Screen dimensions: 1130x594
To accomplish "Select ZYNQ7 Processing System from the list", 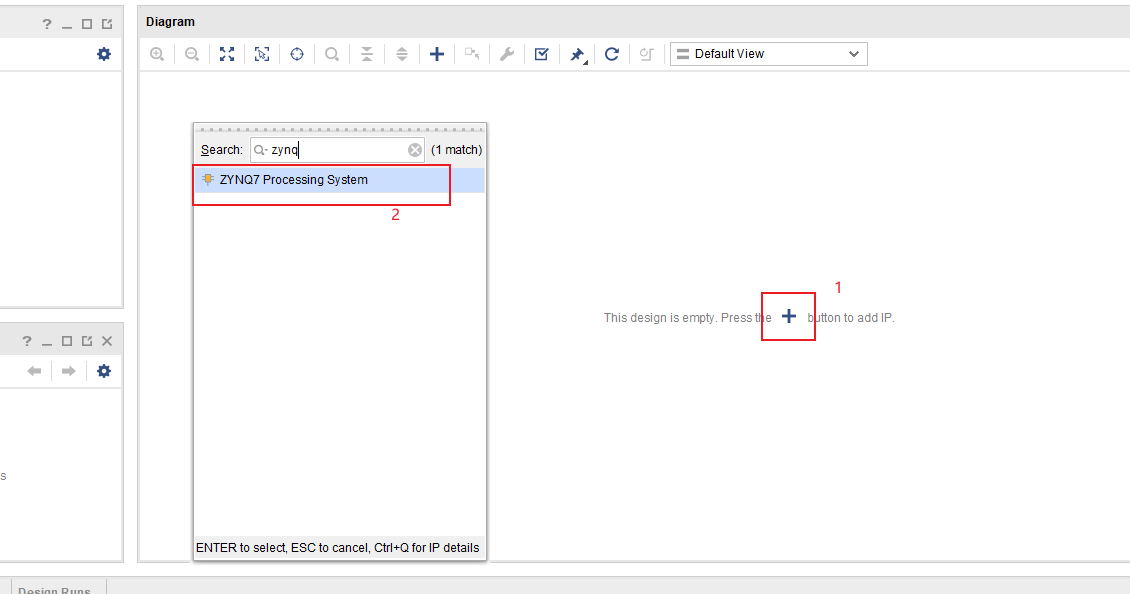I will click(x=339, y=180).
